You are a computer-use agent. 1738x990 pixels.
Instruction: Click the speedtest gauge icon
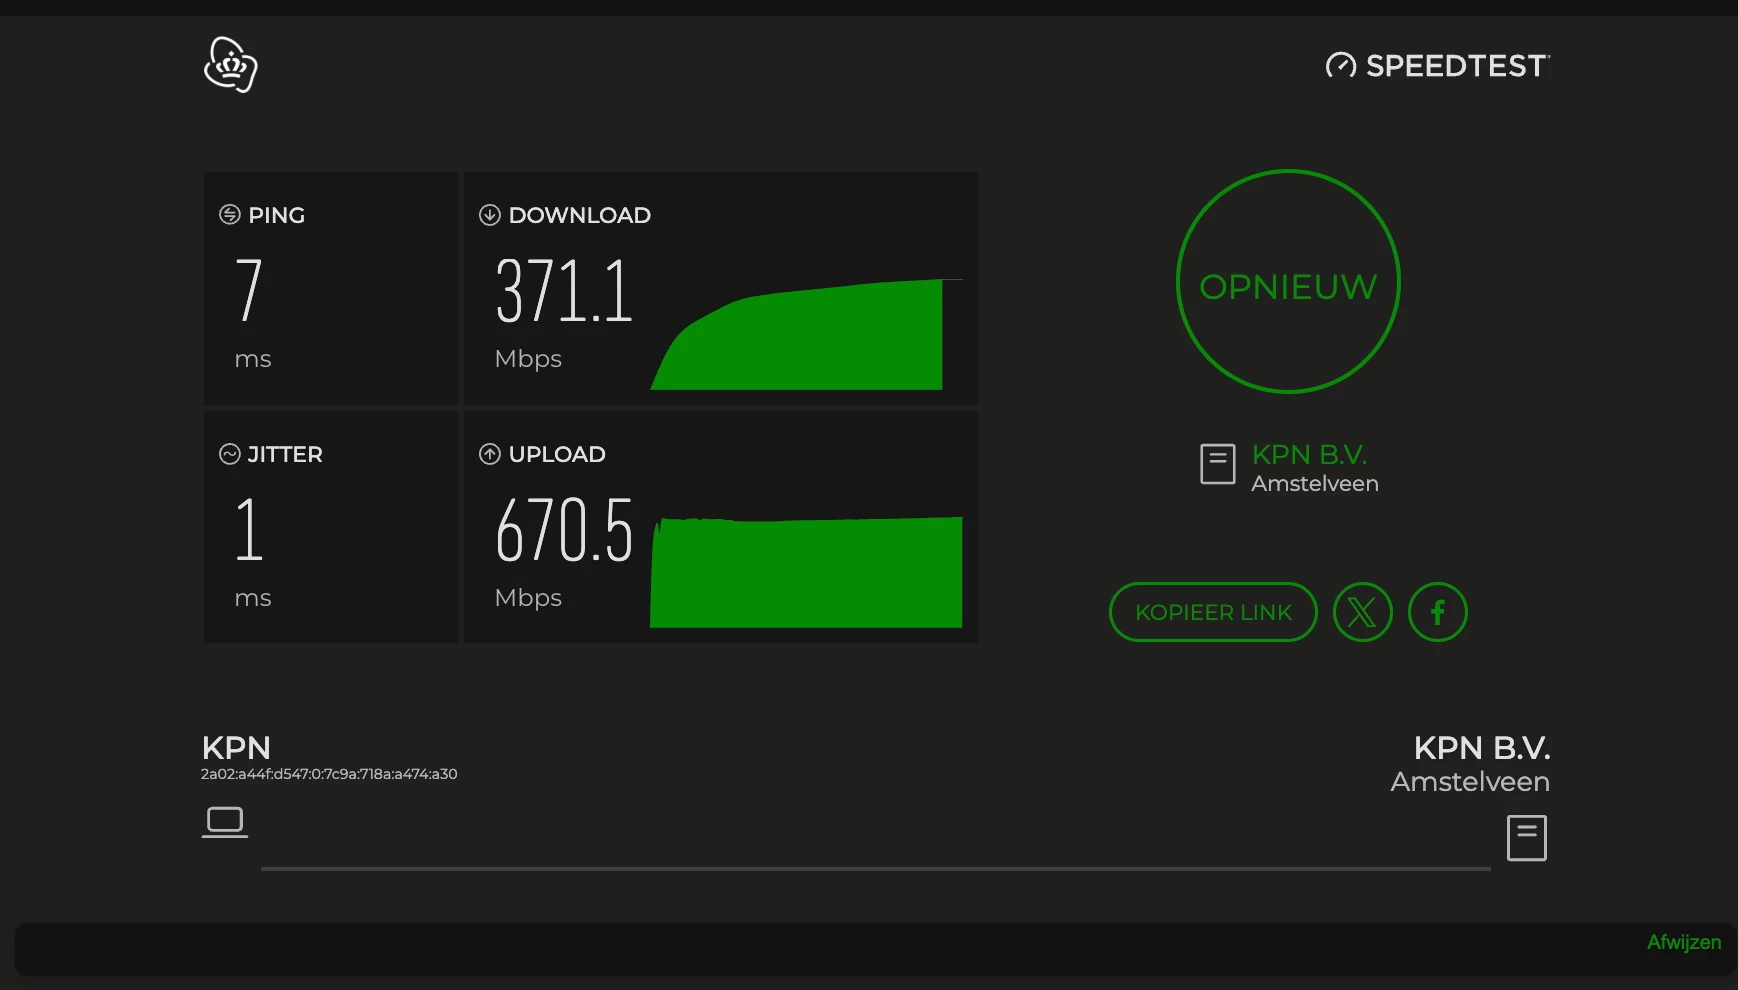pyautogui.click(x=1341, y=66)
